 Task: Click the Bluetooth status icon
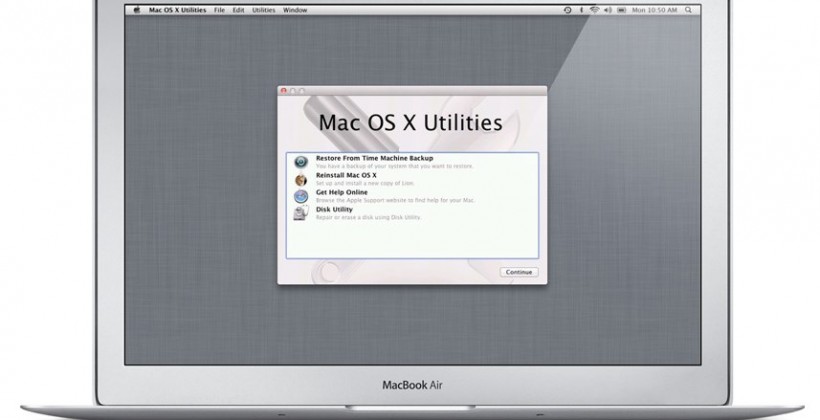[581, 10]
